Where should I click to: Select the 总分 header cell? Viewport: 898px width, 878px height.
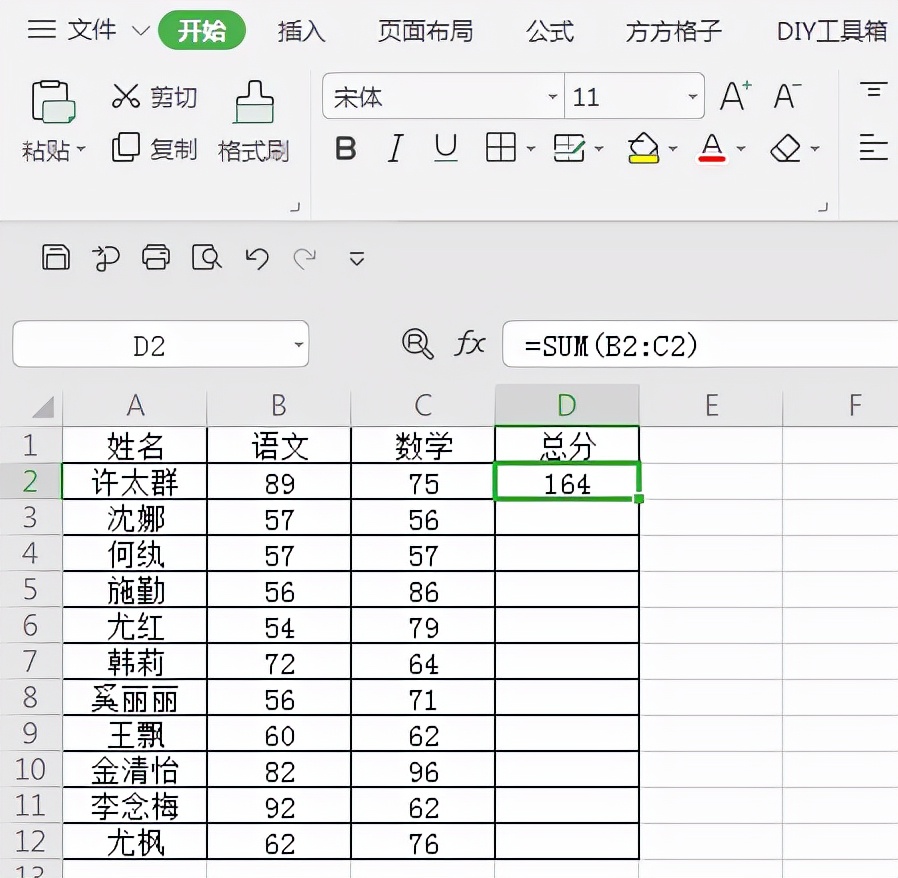[567, 445]
